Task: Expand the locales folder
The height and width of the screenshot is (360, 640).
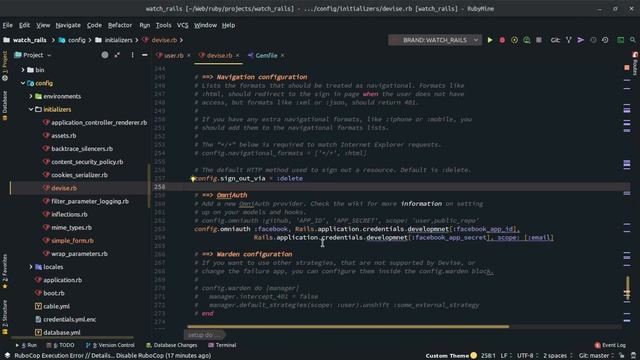Action: pos(31,267)
